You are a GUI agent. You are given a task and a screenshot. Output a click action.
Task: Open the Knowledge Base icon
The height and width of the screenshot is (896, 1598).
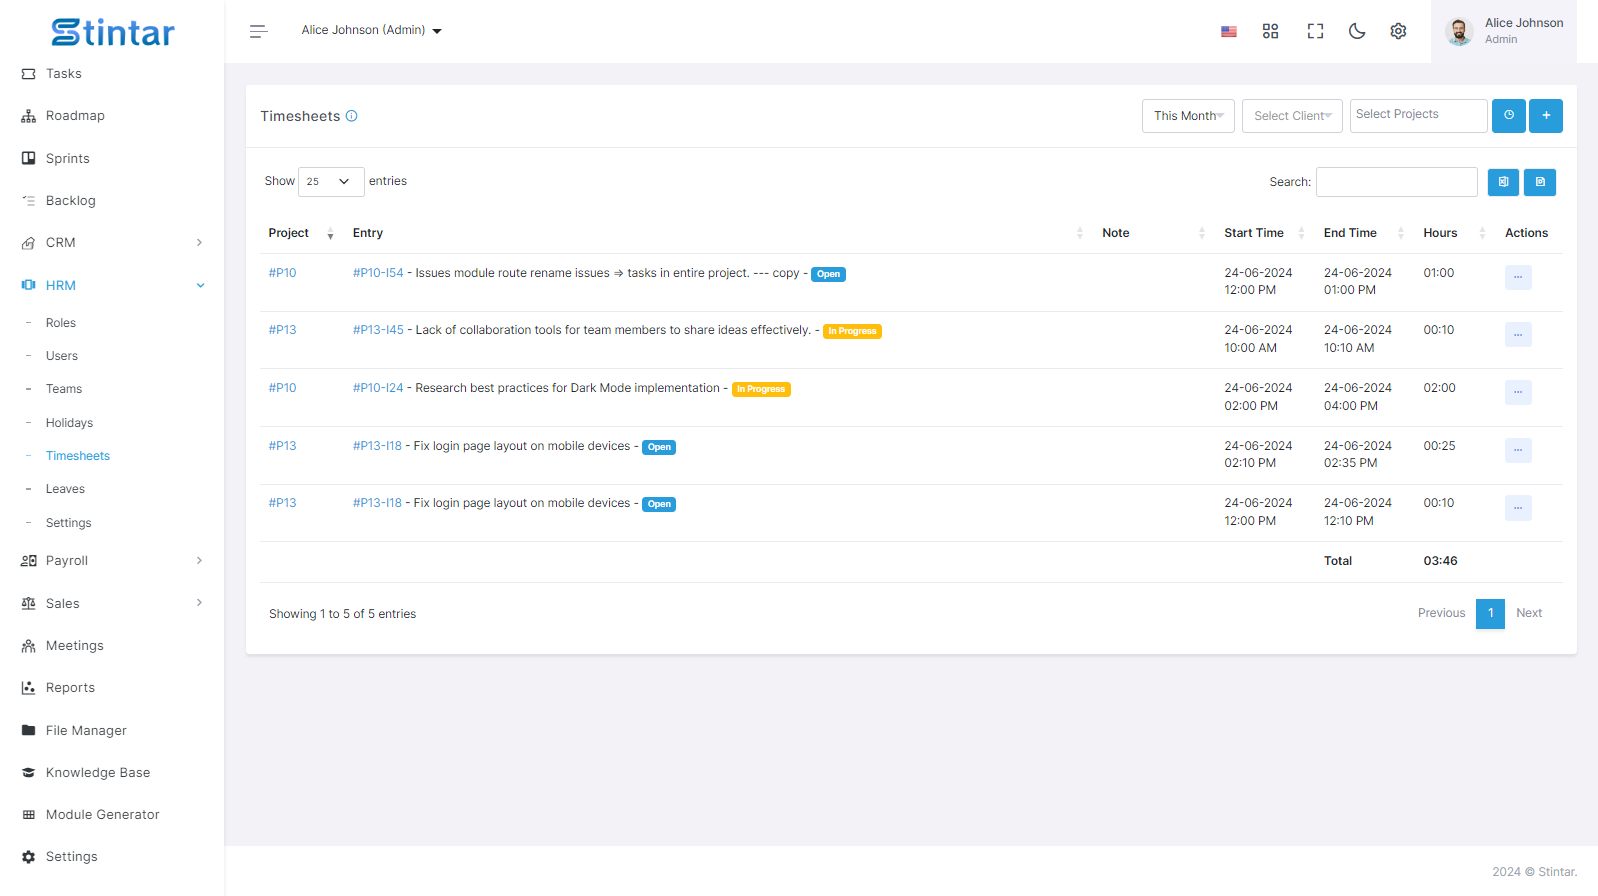[x=28, y=772]
